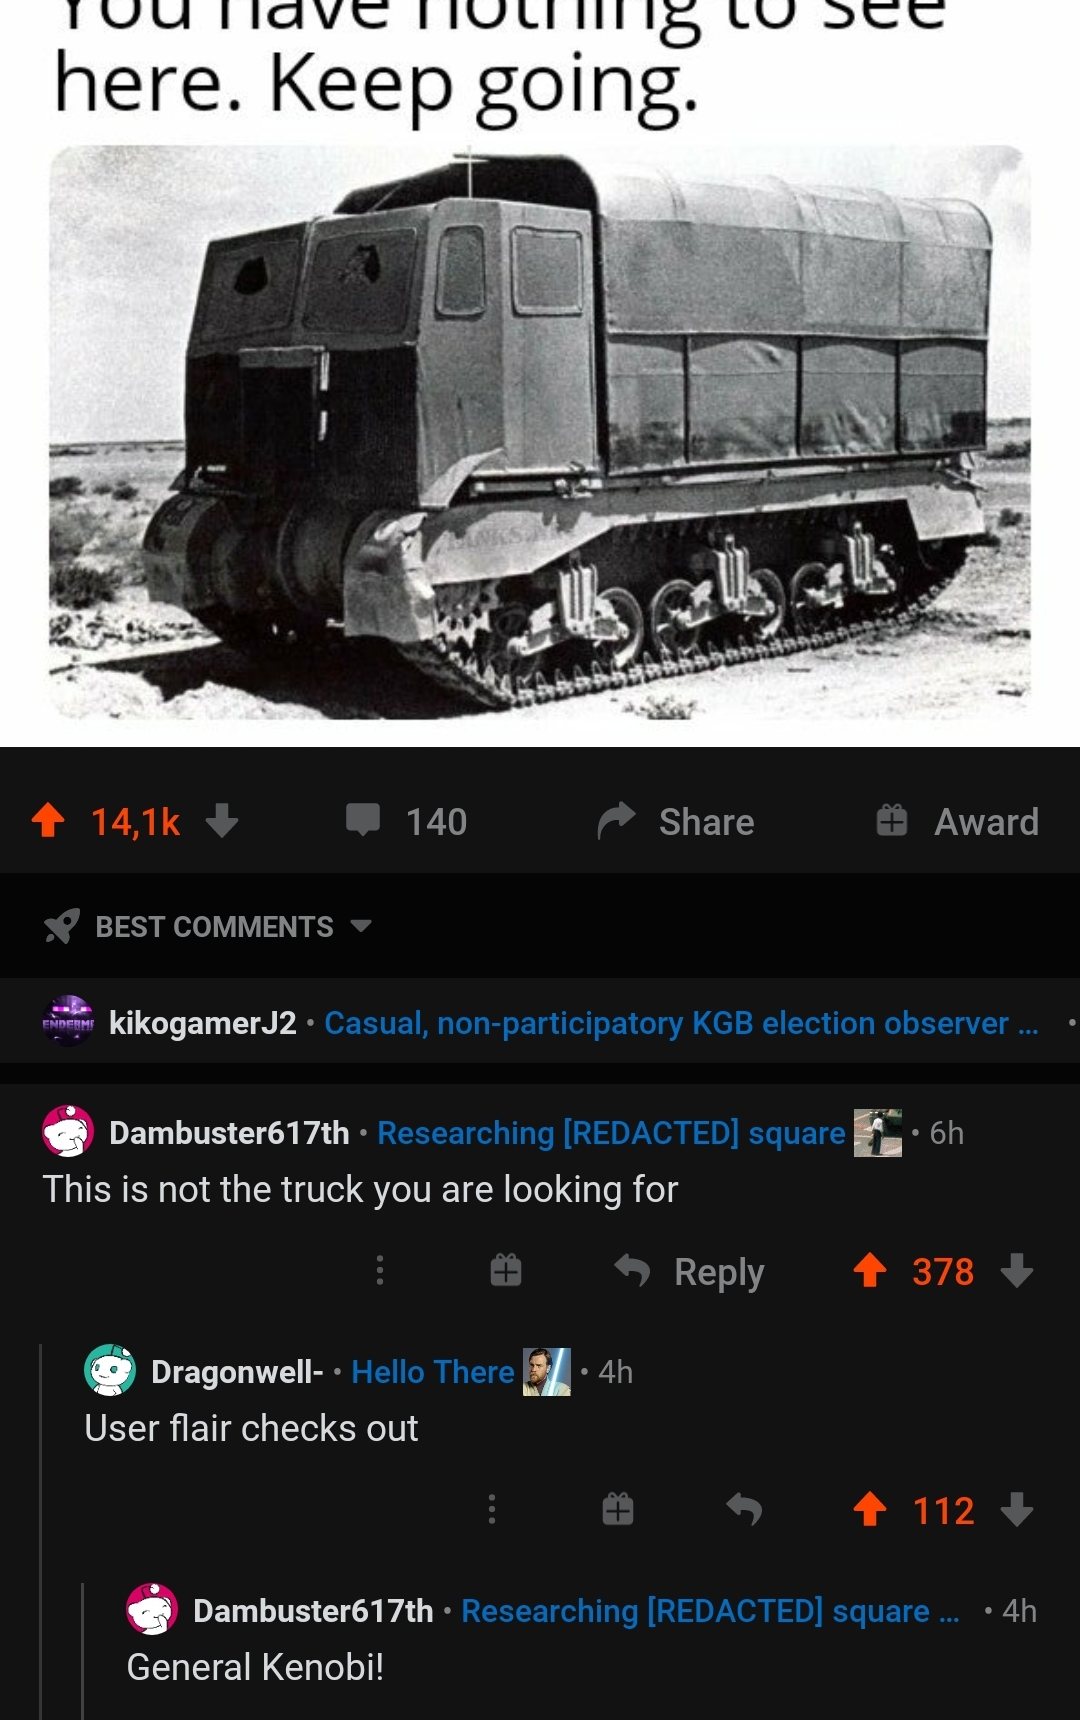
Task: Downvote the comment with 112 points
Action: tap(1017, 1509)
